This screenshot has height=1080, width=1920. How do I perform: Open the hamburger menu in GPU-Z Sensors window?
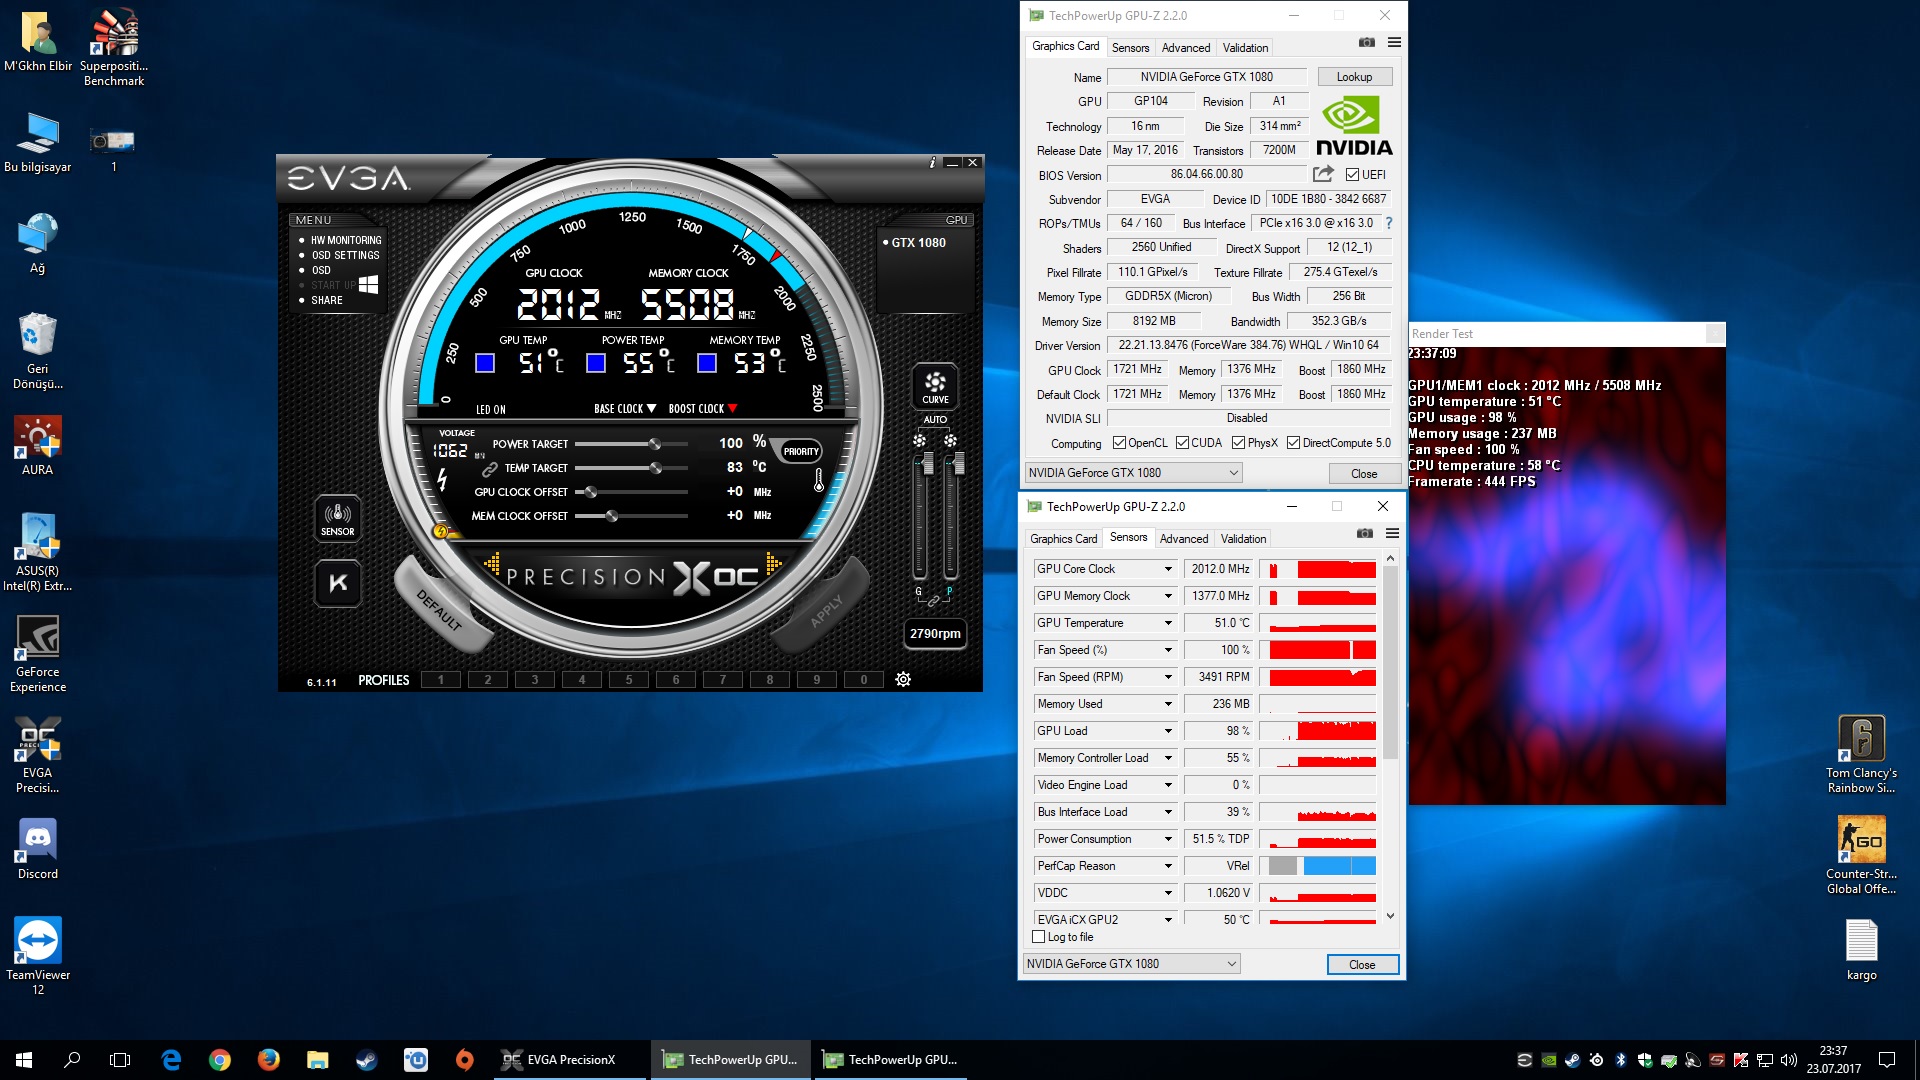(x=1392, y=533)
